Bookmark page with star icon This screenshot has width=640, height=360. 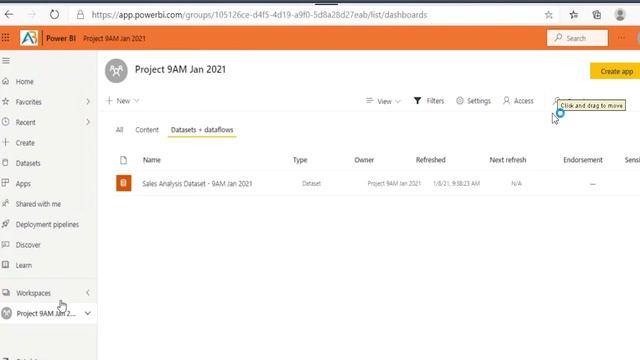549,15
